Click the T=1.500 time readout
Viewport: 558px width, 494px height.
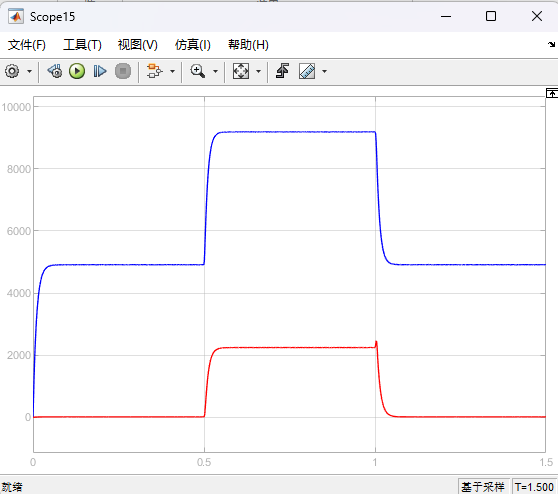(534, 487)
